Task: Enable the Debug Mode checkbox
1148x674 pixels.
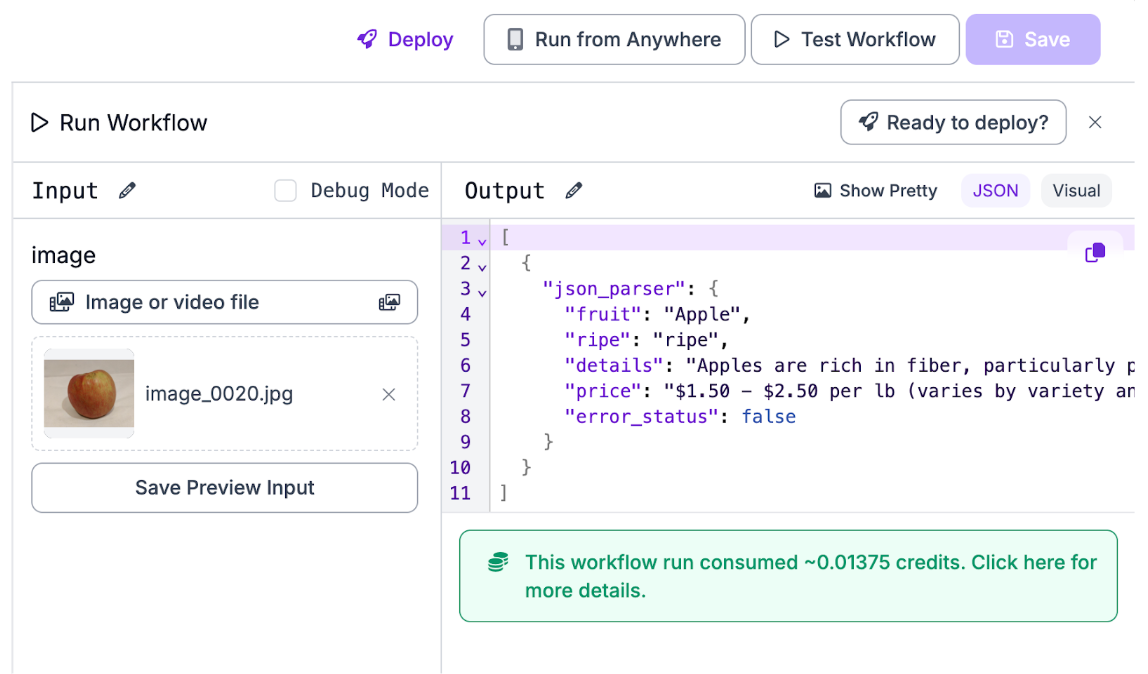Action: (286, 191)
